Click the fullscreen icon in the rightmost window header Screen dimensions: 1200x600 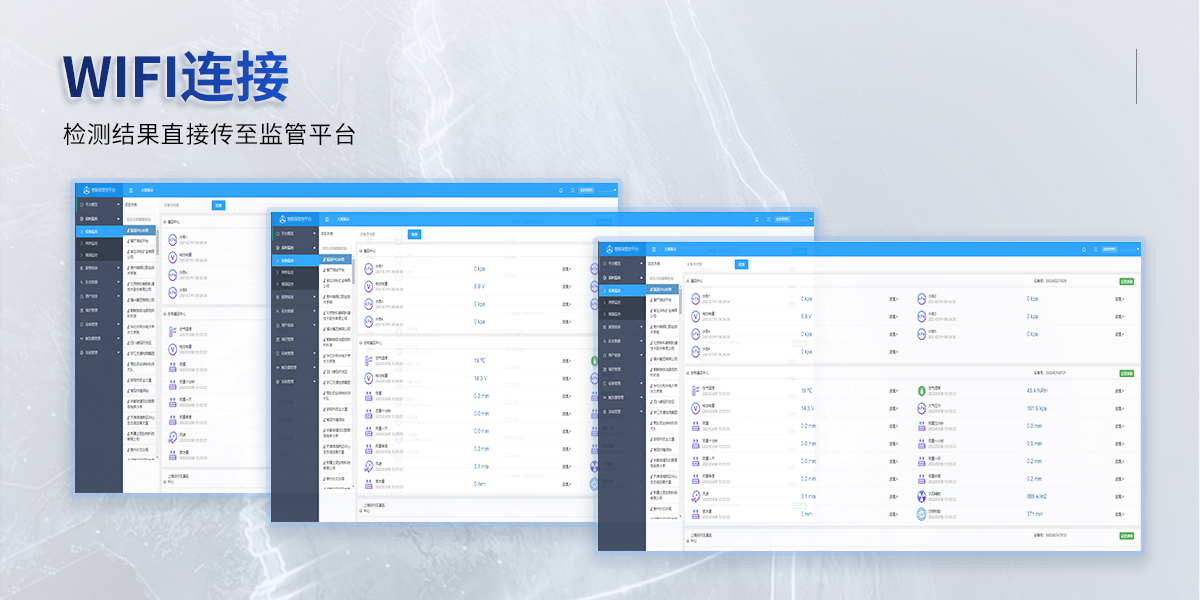tap(1097, 248)
